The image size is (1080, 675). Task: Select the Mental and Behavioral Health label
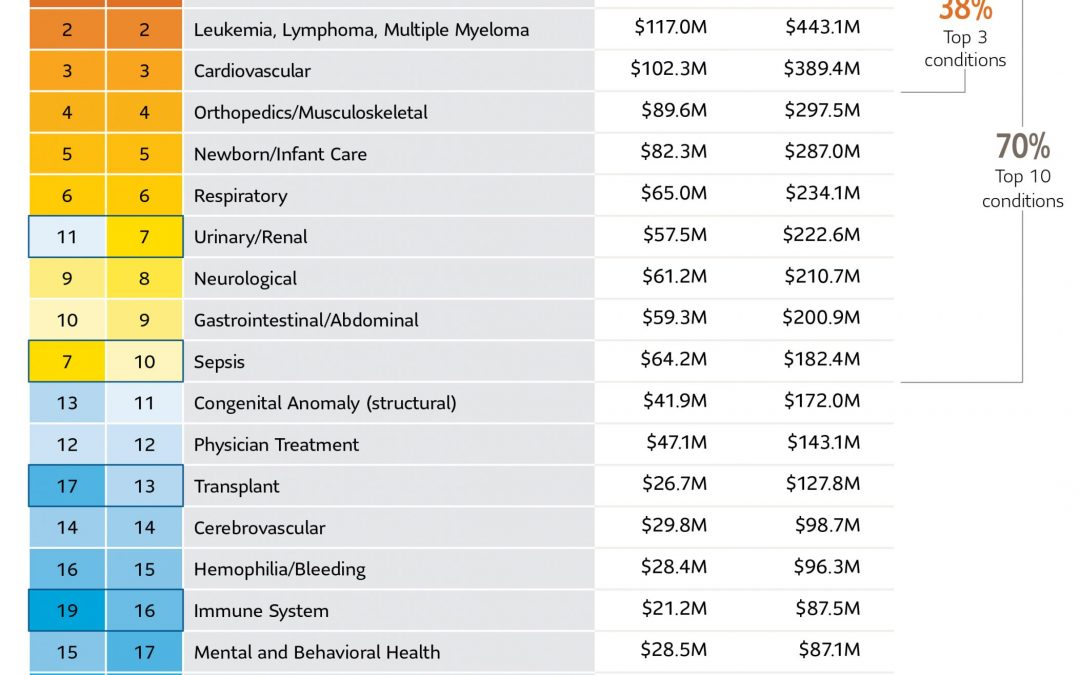click(x=316, y=652)
